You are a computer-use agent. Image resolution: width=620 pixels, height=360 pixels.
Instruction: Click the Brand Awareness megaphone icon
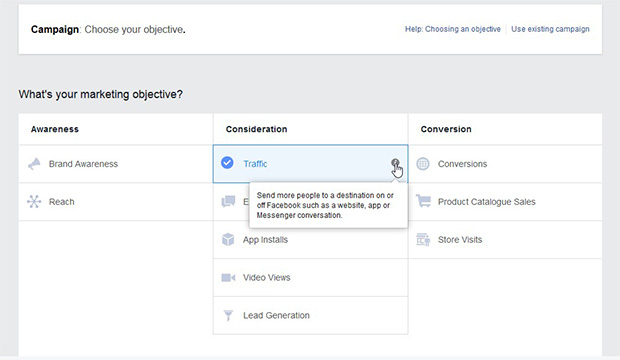[x=34, y=164]
